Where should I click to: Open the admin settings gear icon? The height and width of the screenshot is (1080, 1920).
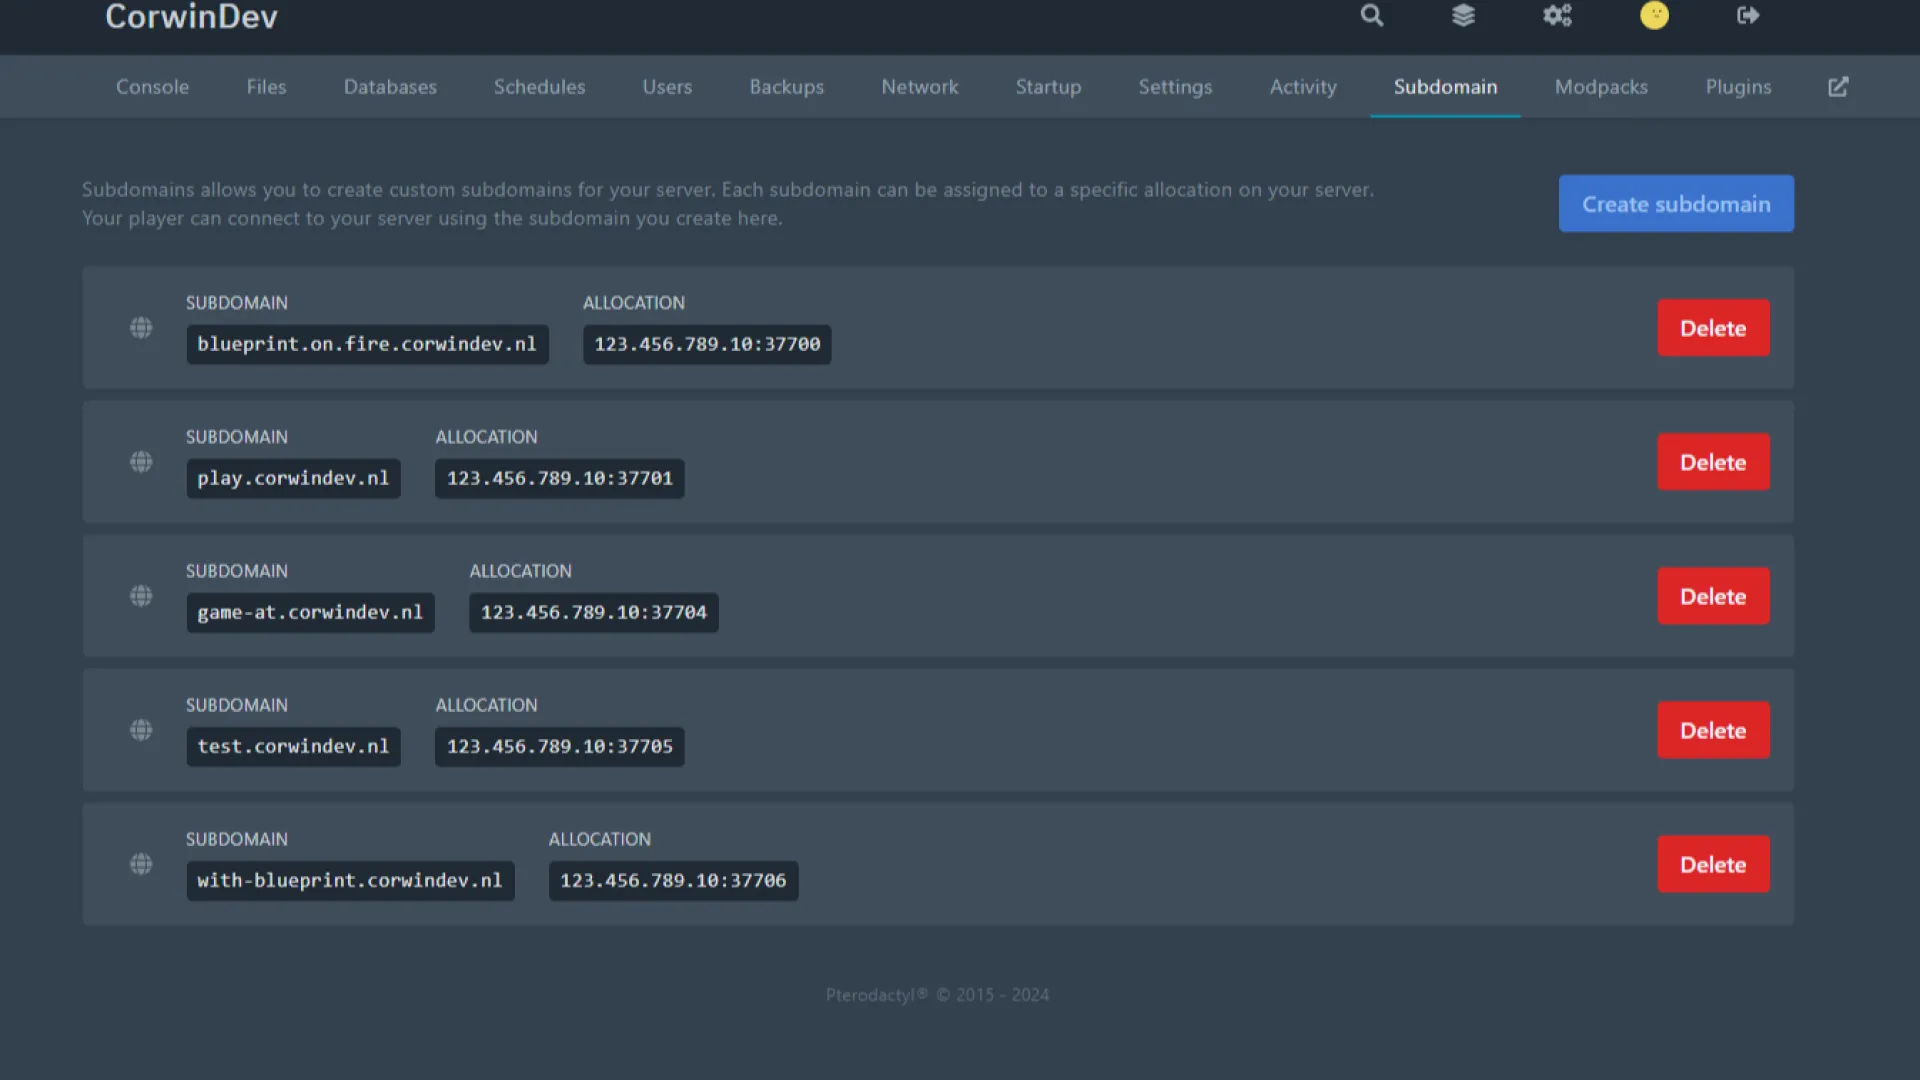point(1557,15)
